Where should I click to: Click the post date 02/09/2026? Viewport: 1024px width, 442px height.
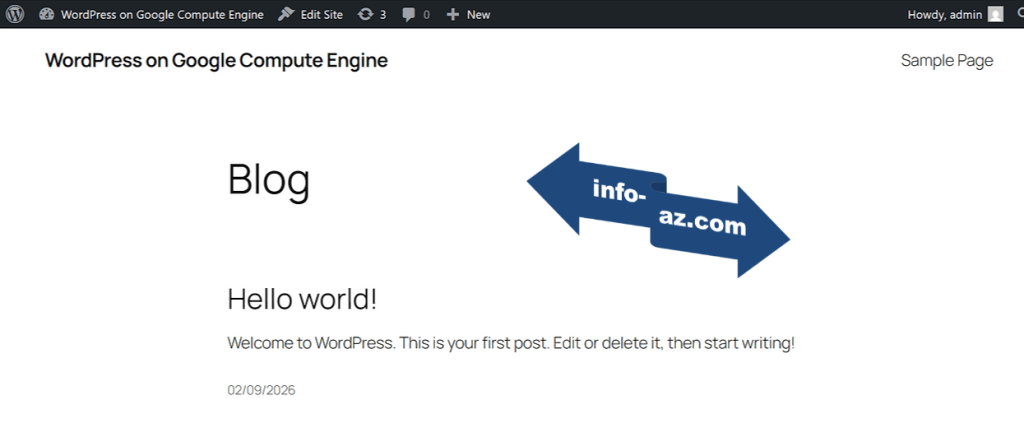[261, 390]
